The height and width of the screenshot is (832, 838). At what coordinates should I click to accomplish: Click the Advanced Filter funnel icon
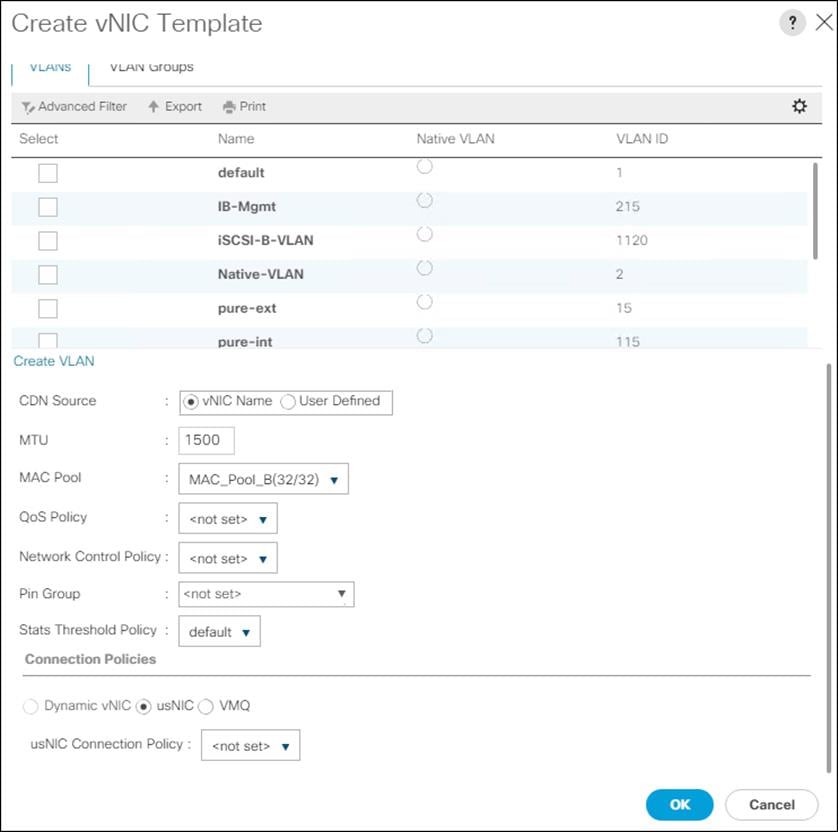point(28,107)
